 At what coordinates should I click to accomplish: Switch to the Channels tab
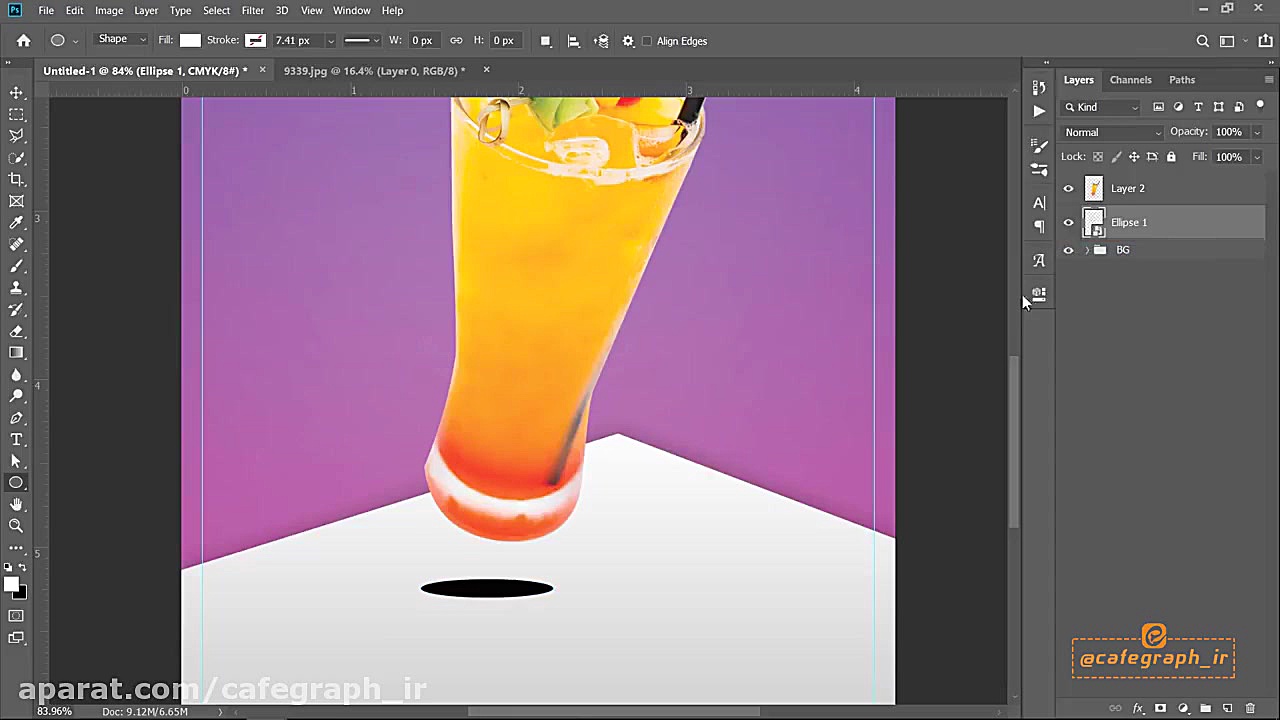click(x=1130, y=80)
